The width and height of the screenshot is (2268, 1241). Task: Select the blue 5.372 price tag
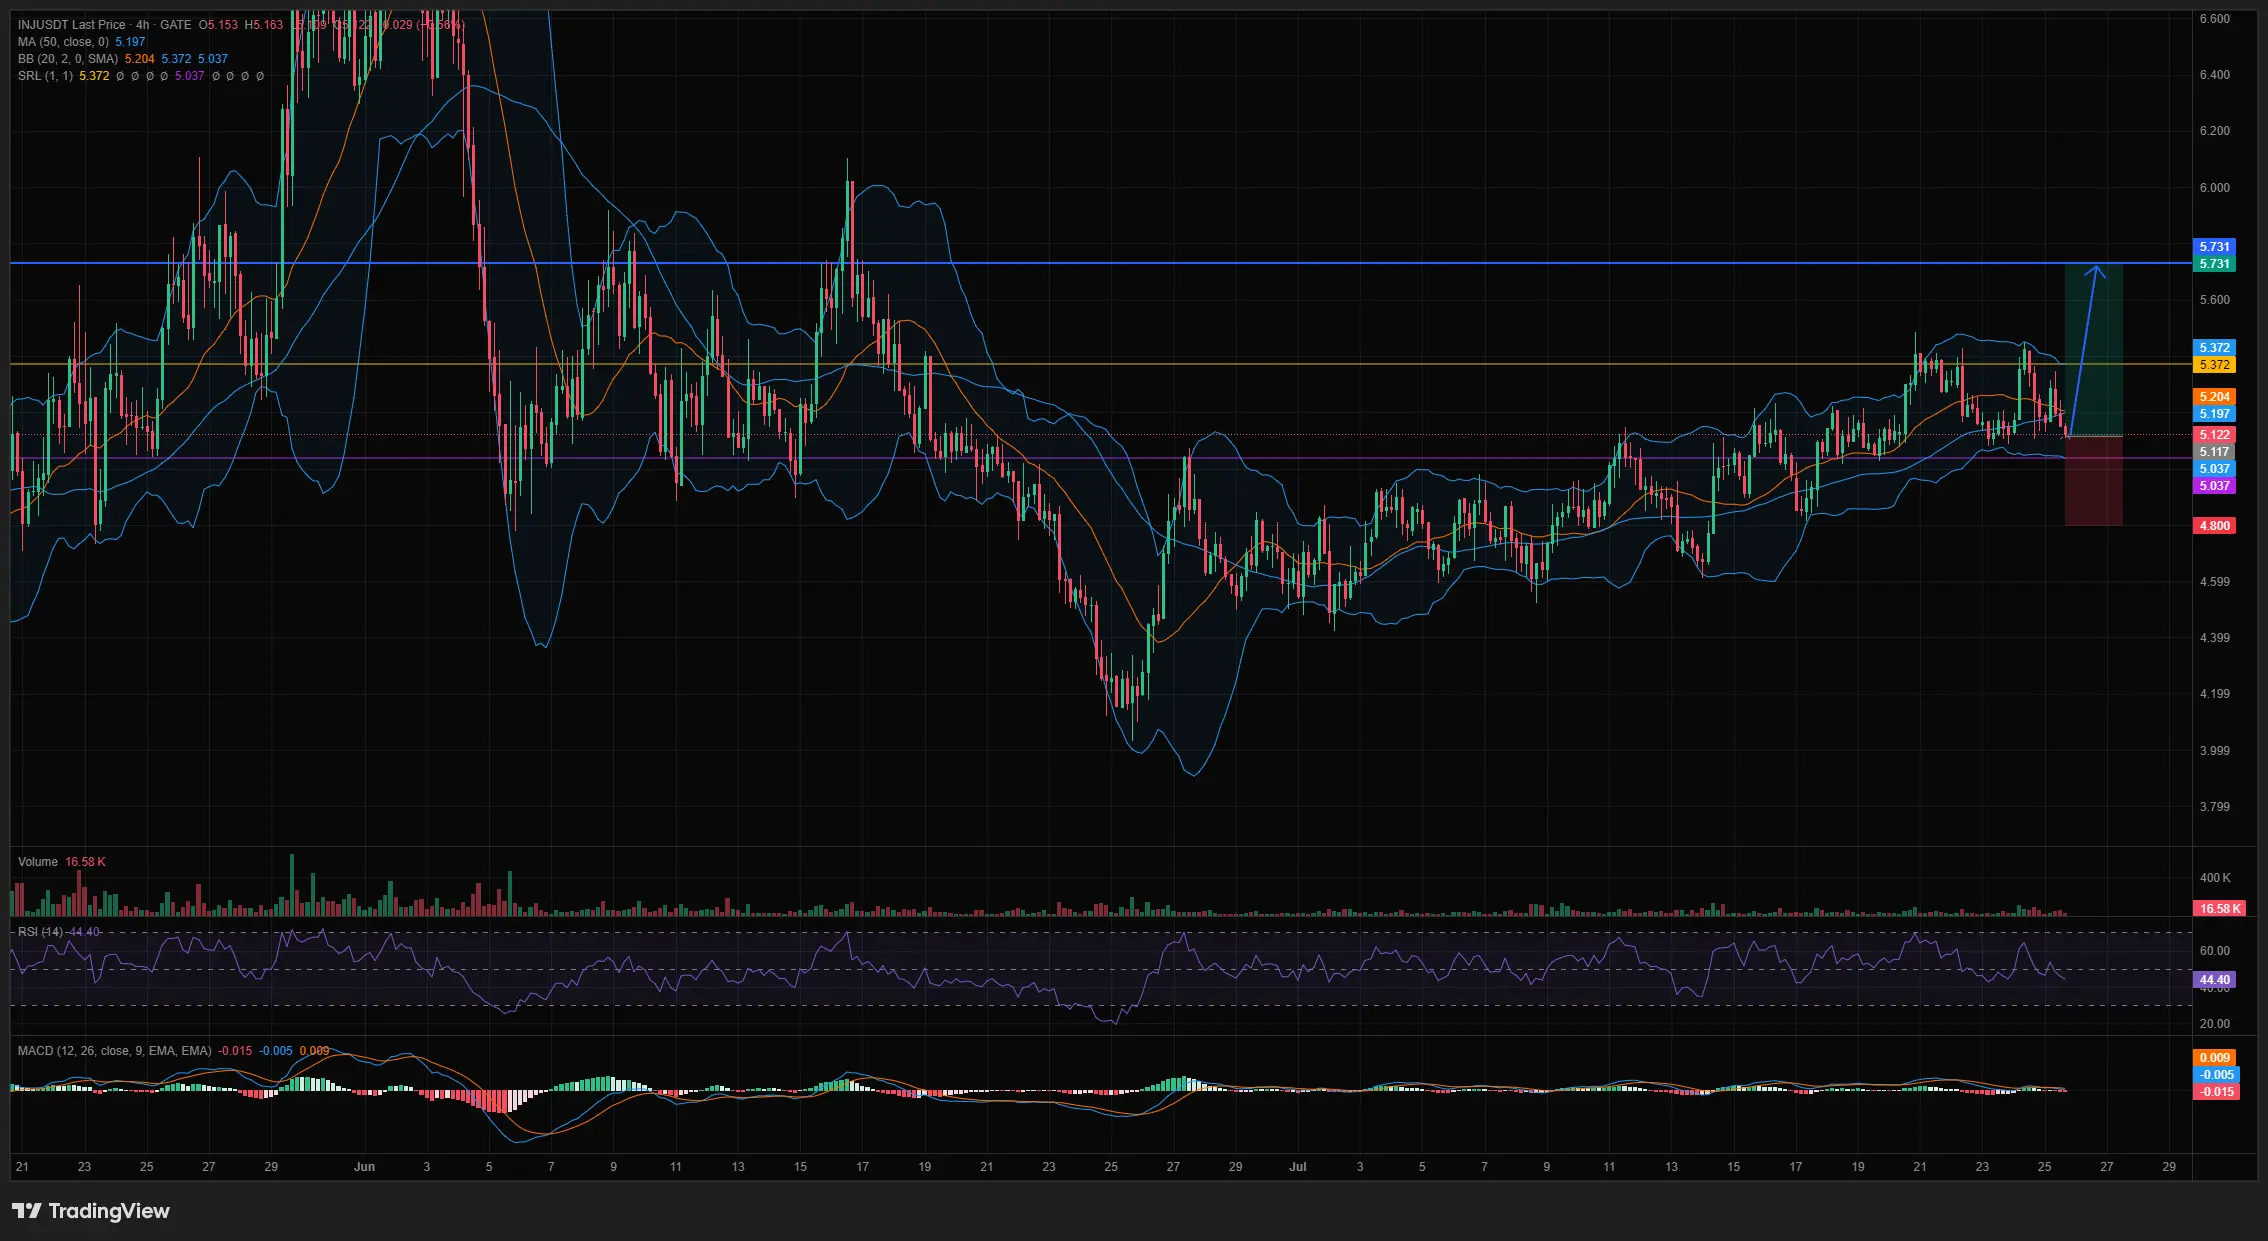point(2215,348)
